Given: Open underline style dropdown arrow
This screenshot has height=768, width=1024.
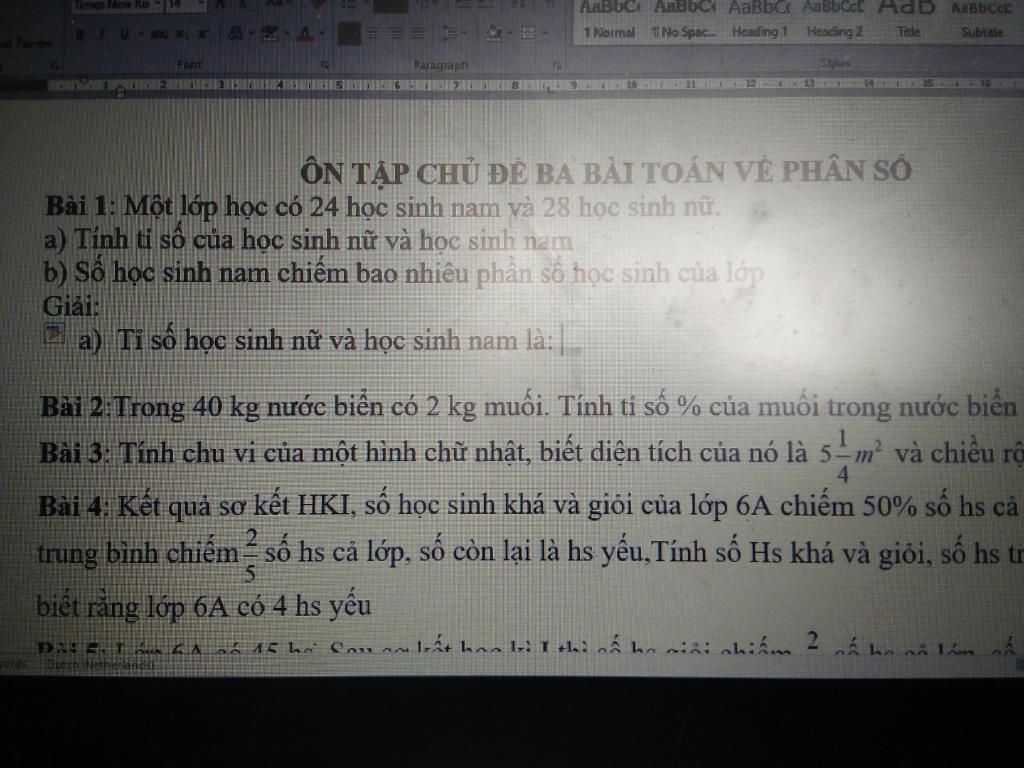Looking at the screenshot, I should coord(140,34).
